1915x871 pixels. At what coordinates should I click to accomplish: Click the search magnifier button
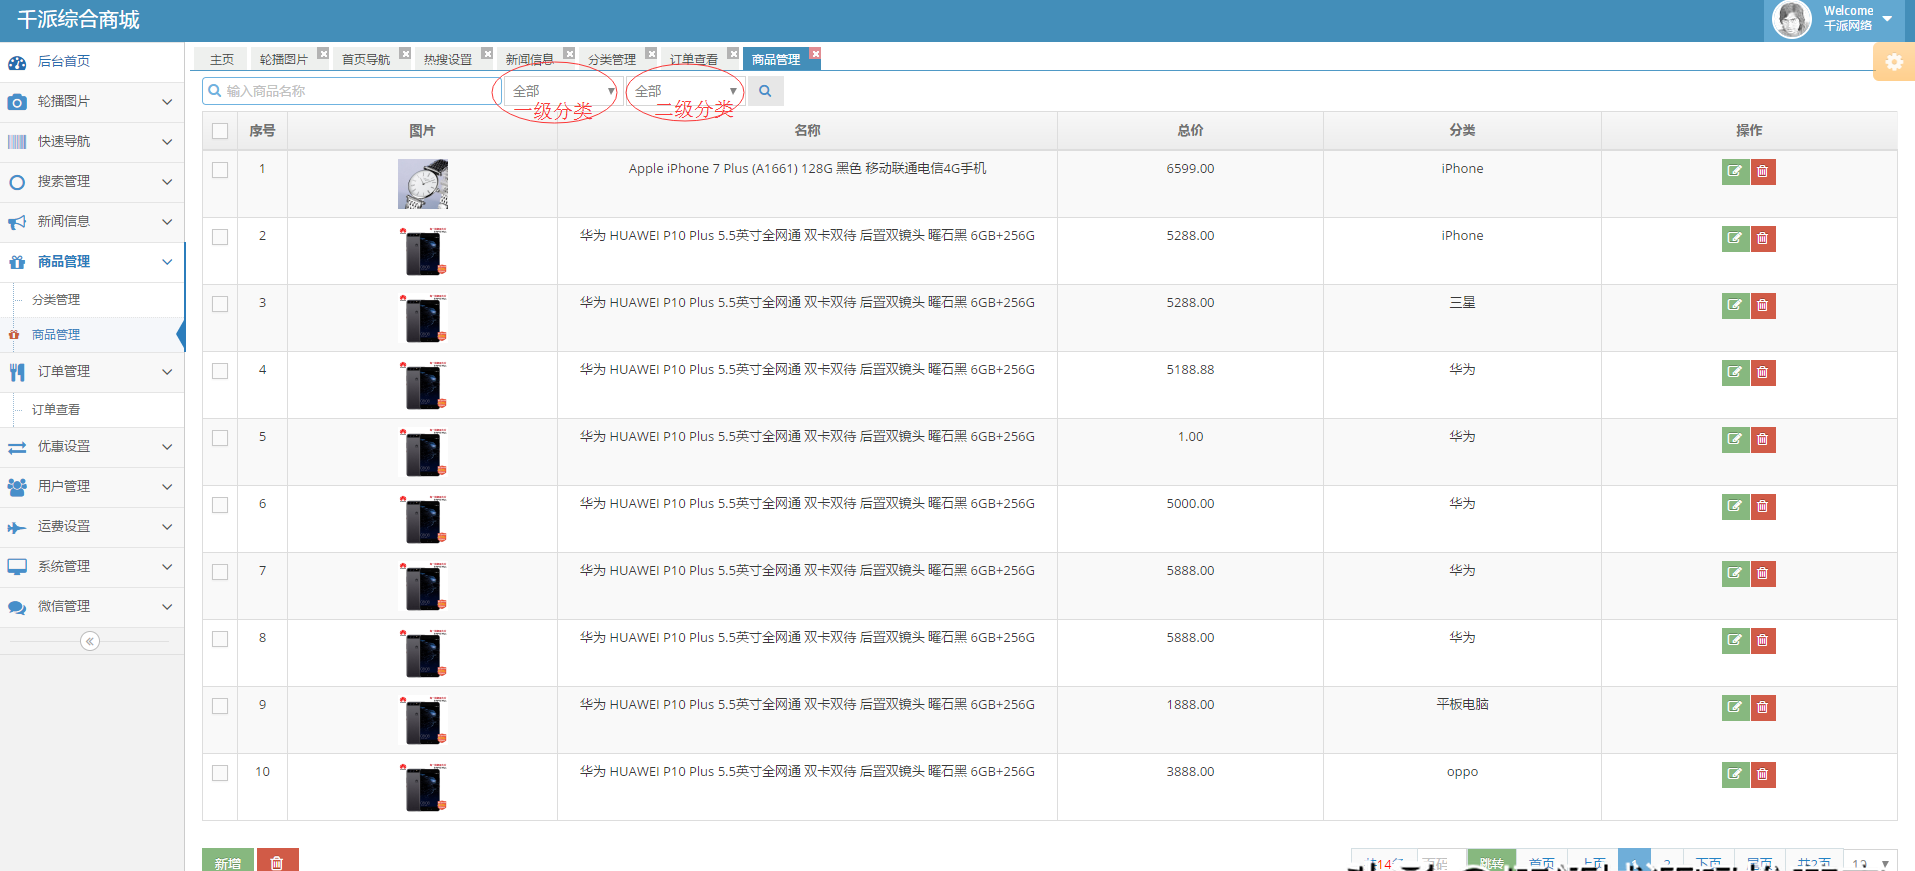point(765,91)
